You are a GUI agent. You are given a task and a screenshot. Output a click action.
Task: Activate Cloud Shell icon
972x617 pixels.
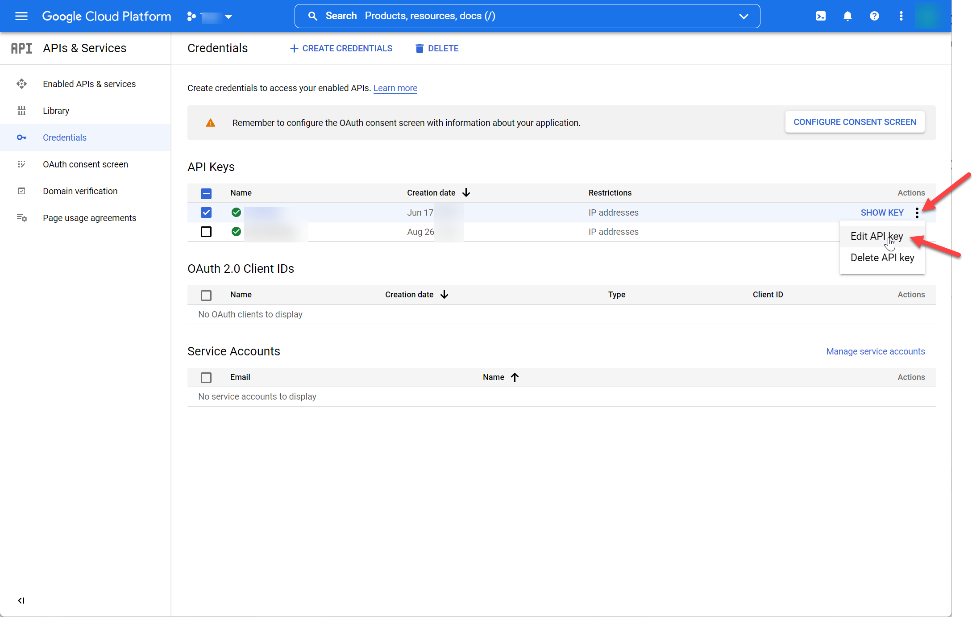(x=821, y=16)
